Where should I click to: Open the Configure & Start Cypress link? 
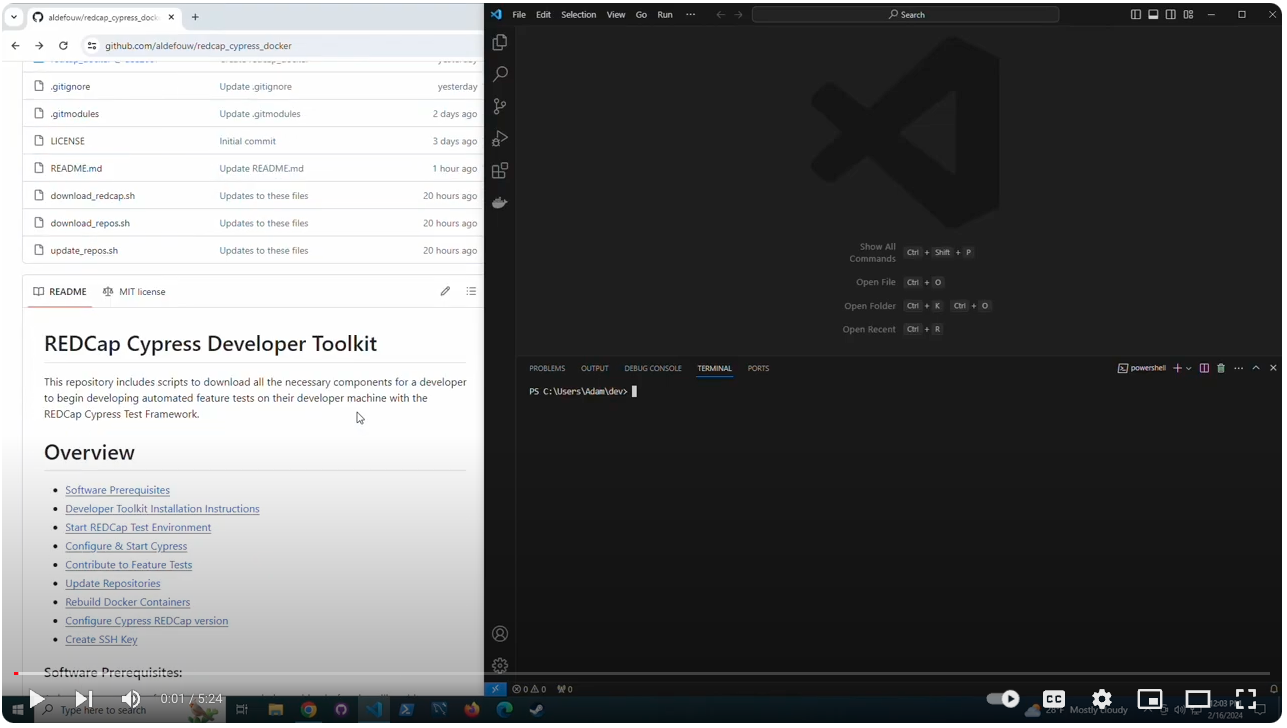tap(126, 546)
